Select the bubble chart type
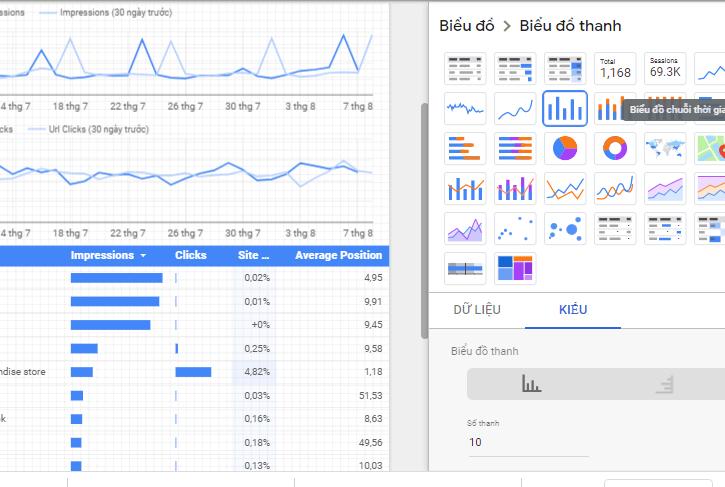725x487 pixels. 565,228
